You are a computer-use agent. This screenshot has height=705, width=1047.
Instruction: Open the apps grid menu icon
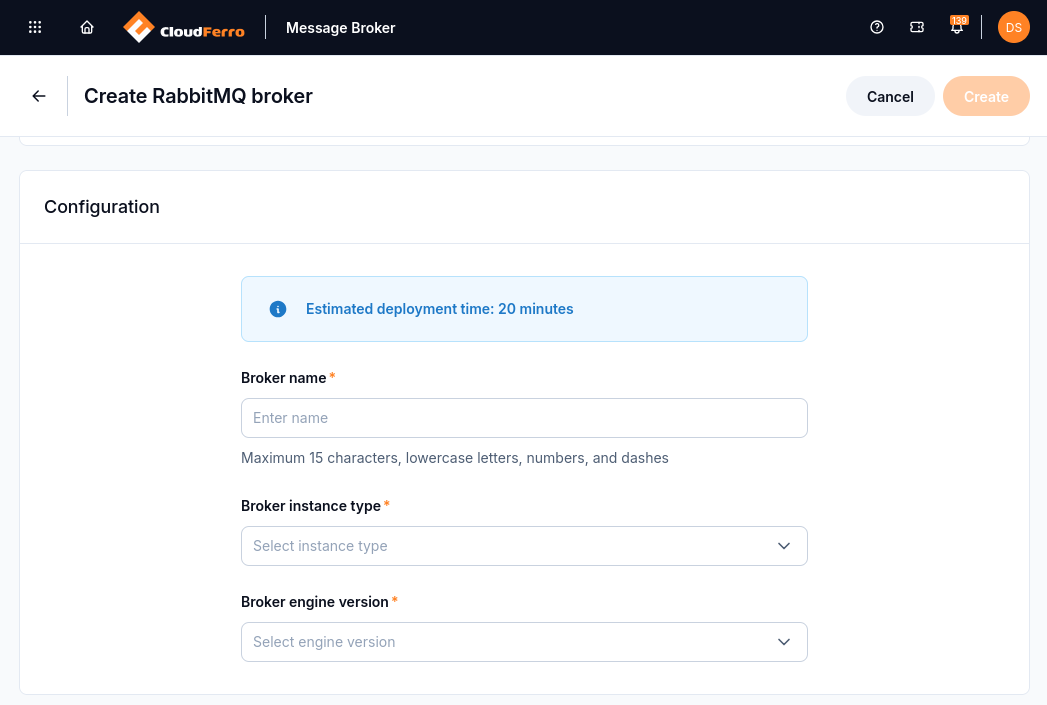35,27
